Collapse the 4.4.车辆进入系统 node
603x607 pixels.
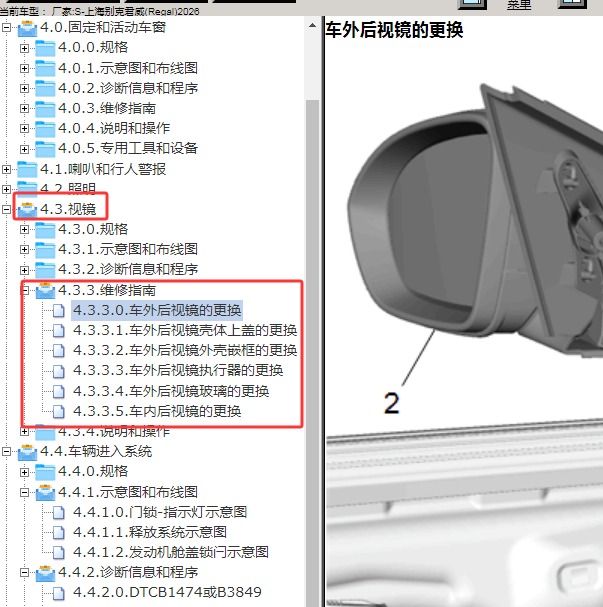[x=6, y=452]
